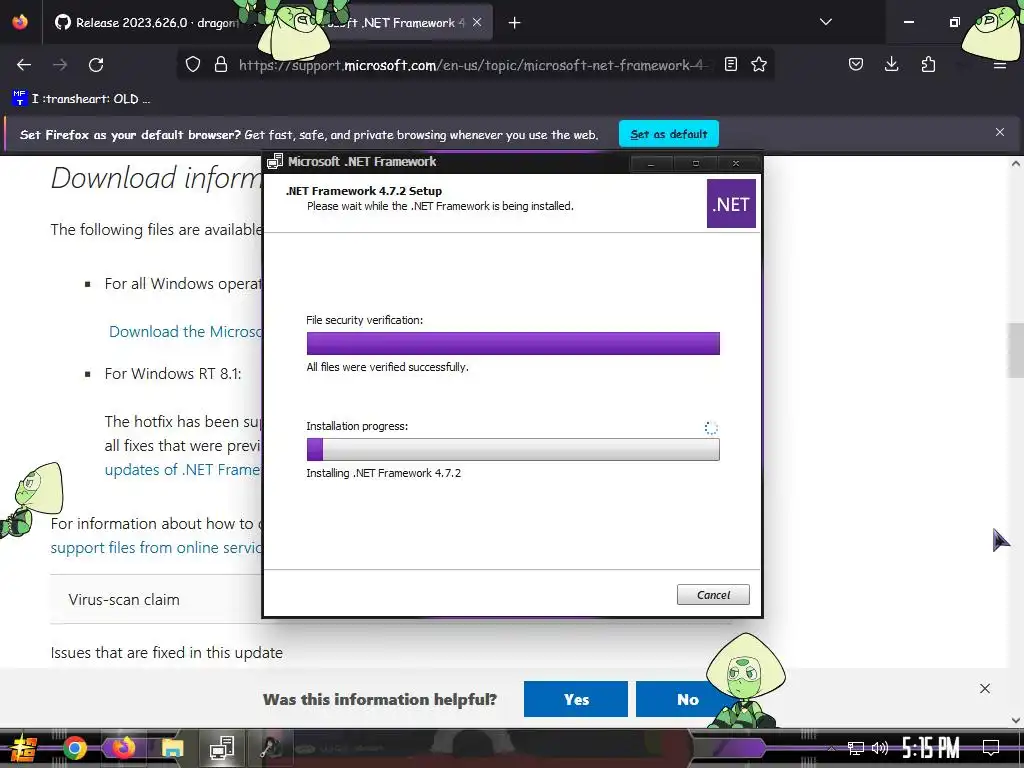1024x768 pixels.
Task: Click the Firefox back arrow
Action: 24,65
